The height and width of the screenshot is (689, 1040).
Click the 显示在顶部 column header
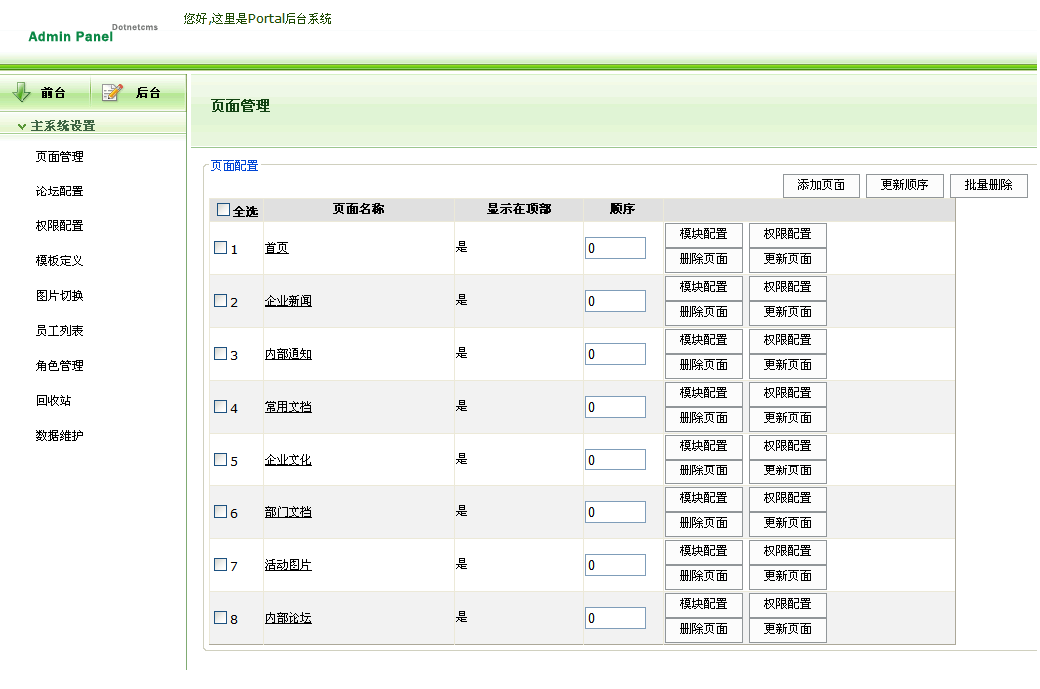click(x=519, y=209)
